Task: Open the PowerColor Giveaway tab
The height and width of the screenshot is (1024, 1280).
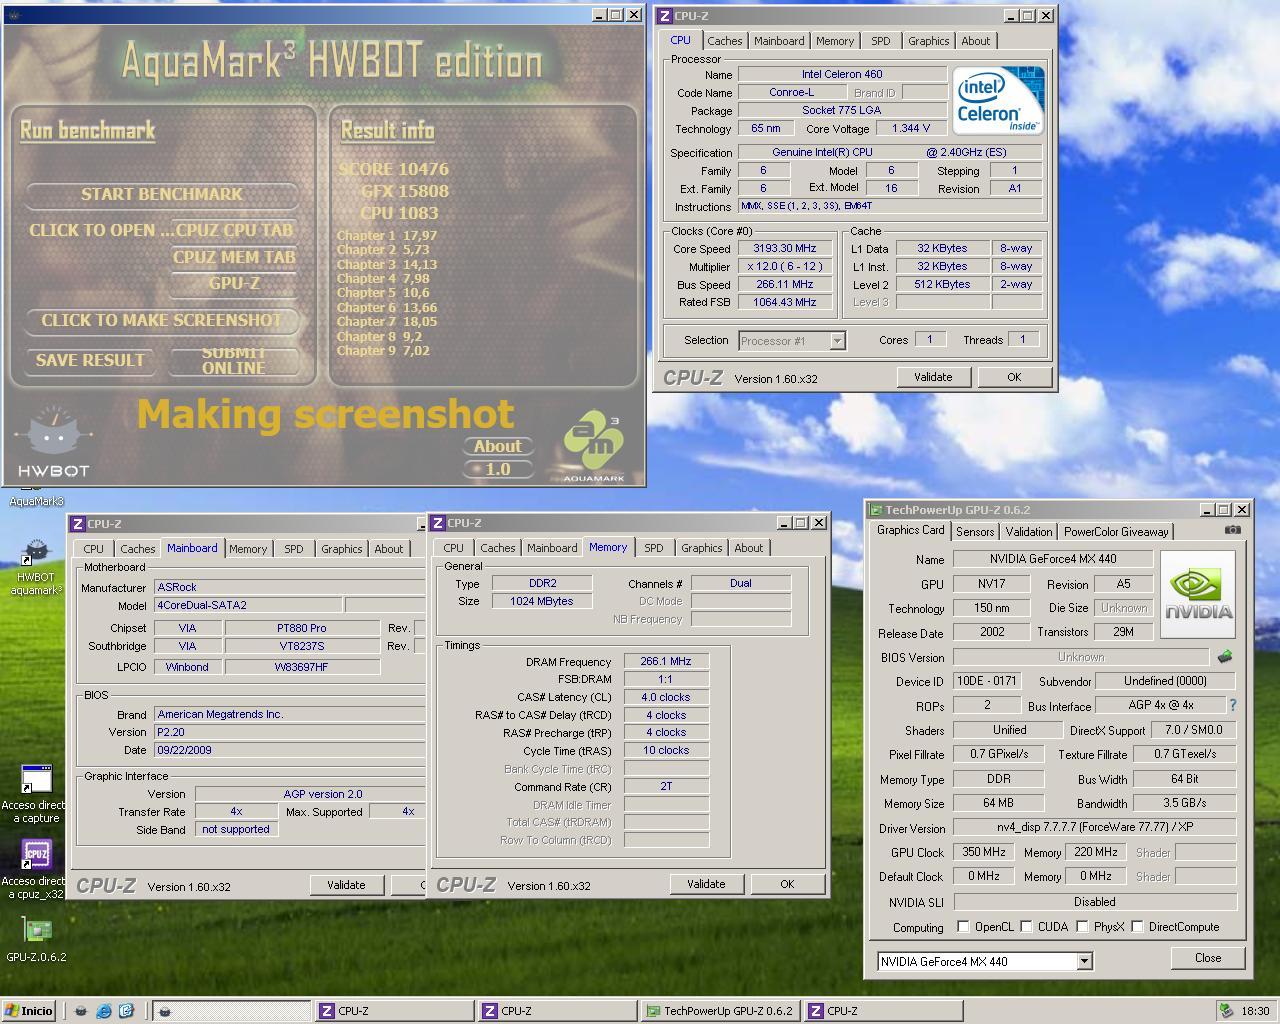Action: (x=1116, y=532)
